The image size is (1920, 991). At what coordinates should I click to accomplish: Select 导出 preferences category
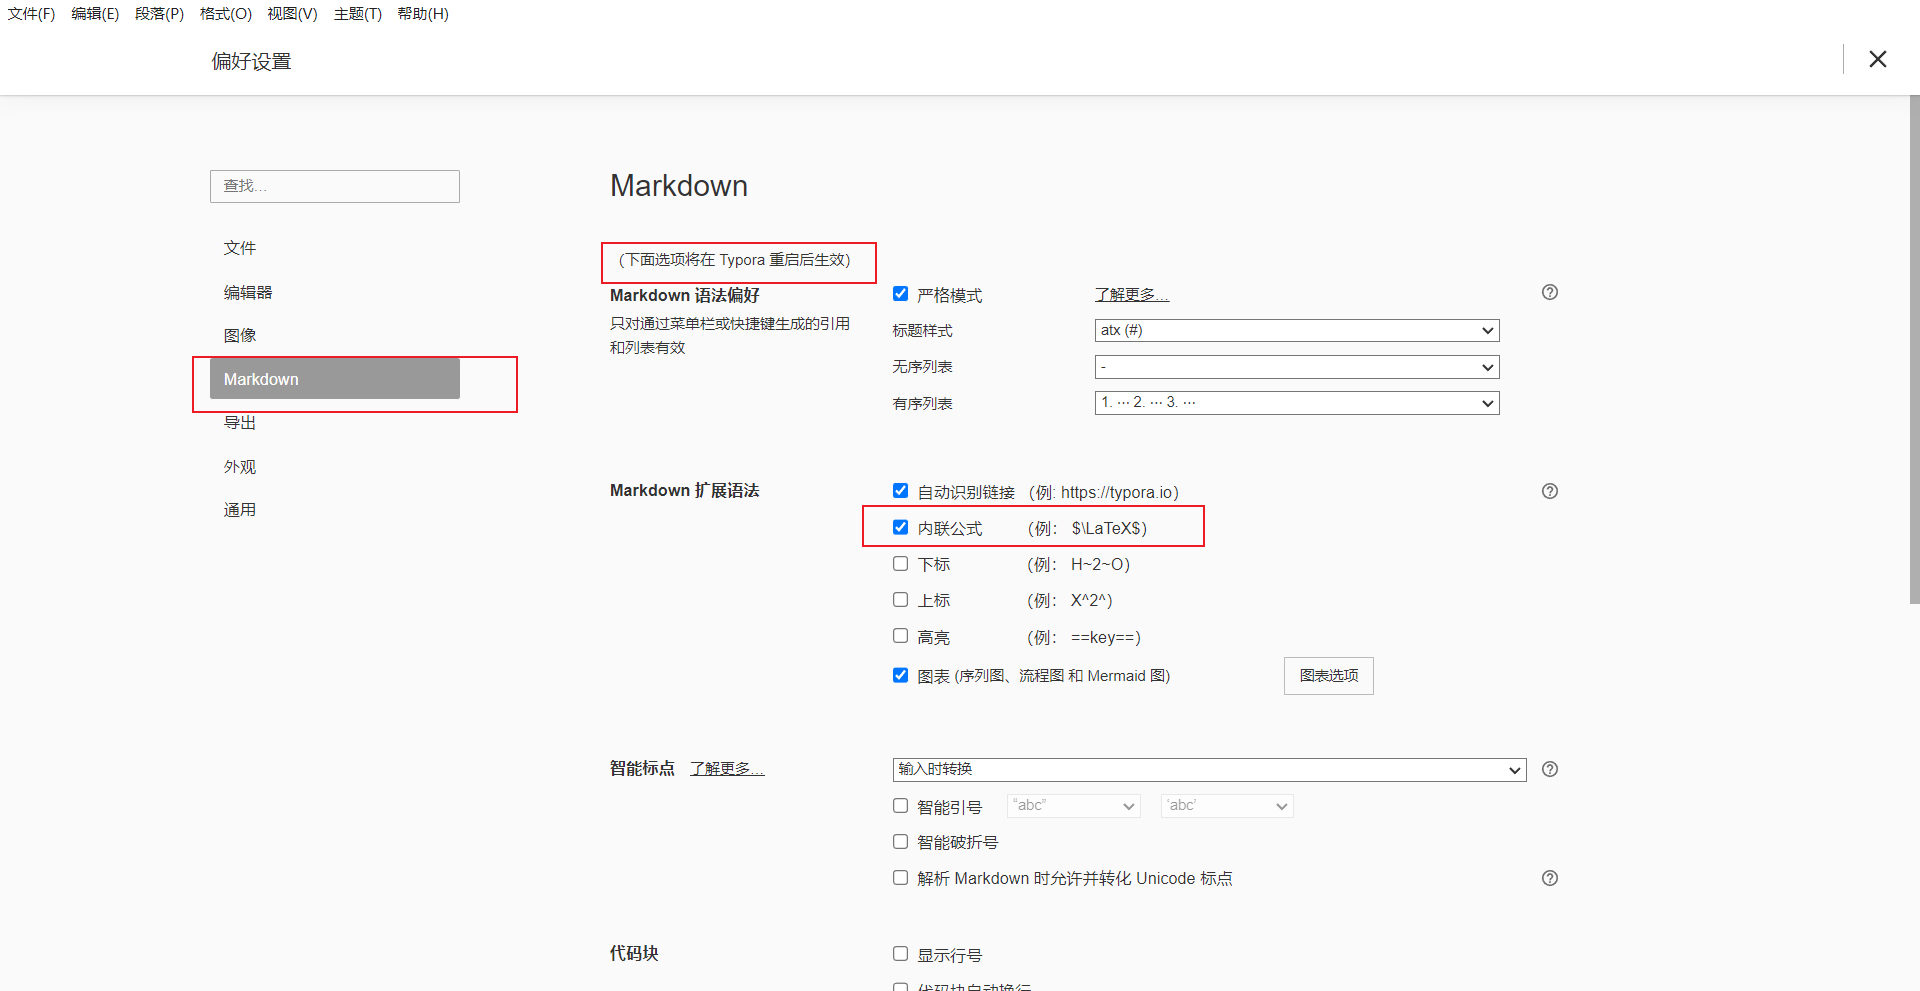tap(335, 423)
